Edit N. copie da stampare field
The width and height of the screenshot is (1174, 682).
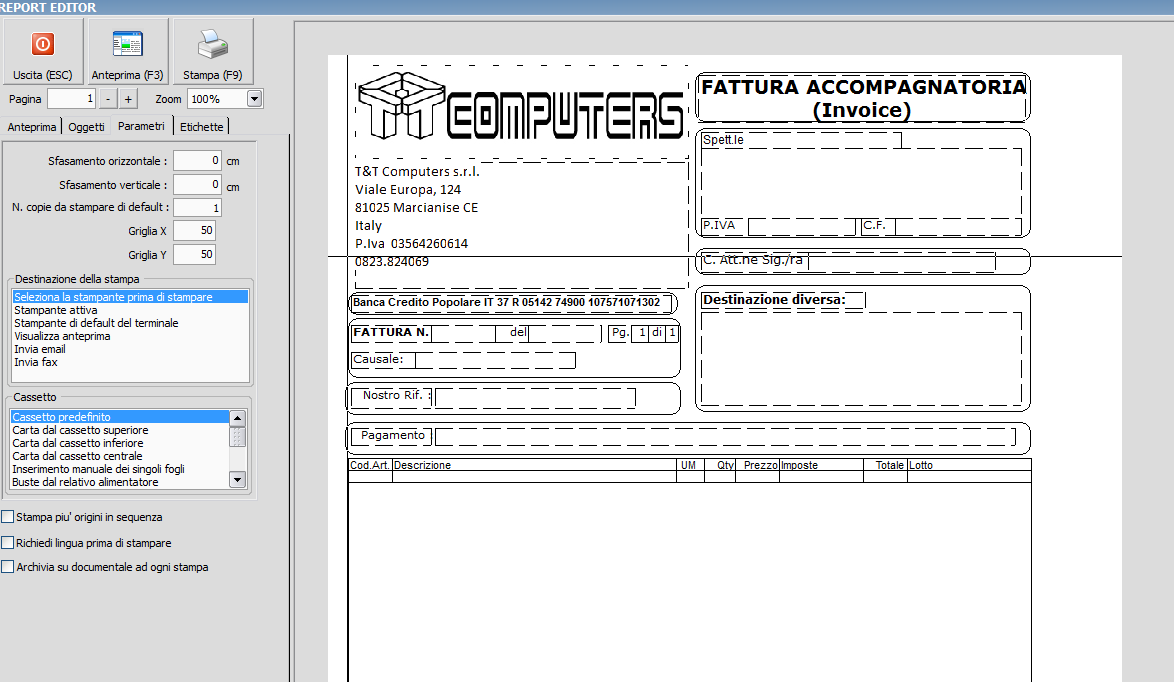[198, 207]
